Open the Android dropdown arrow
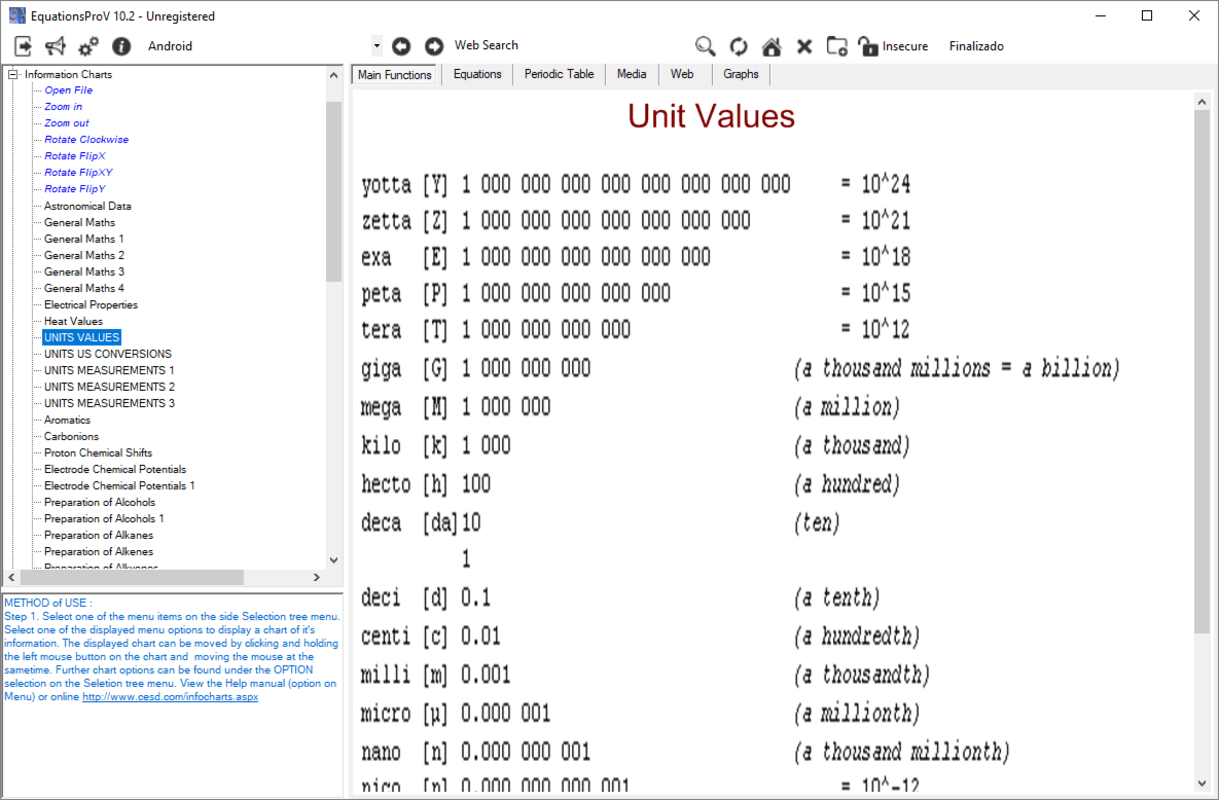 [377, 46]
